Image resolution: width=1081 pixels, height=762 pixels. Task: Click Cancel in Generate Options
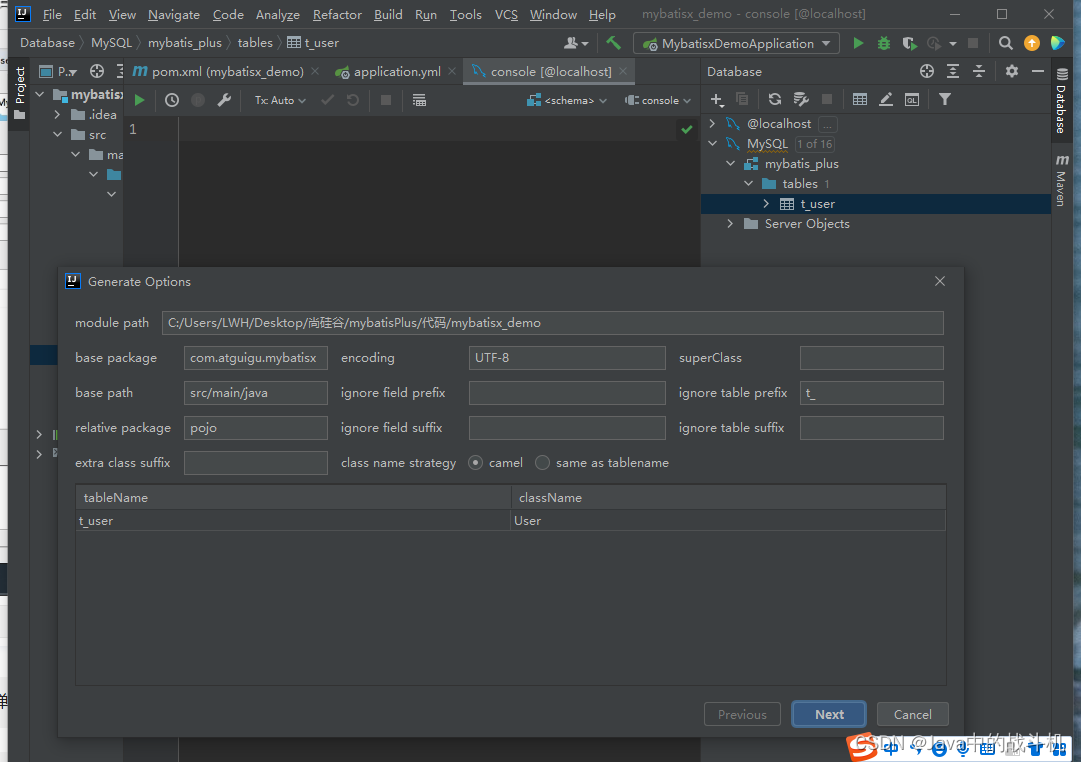pos(912,714)
